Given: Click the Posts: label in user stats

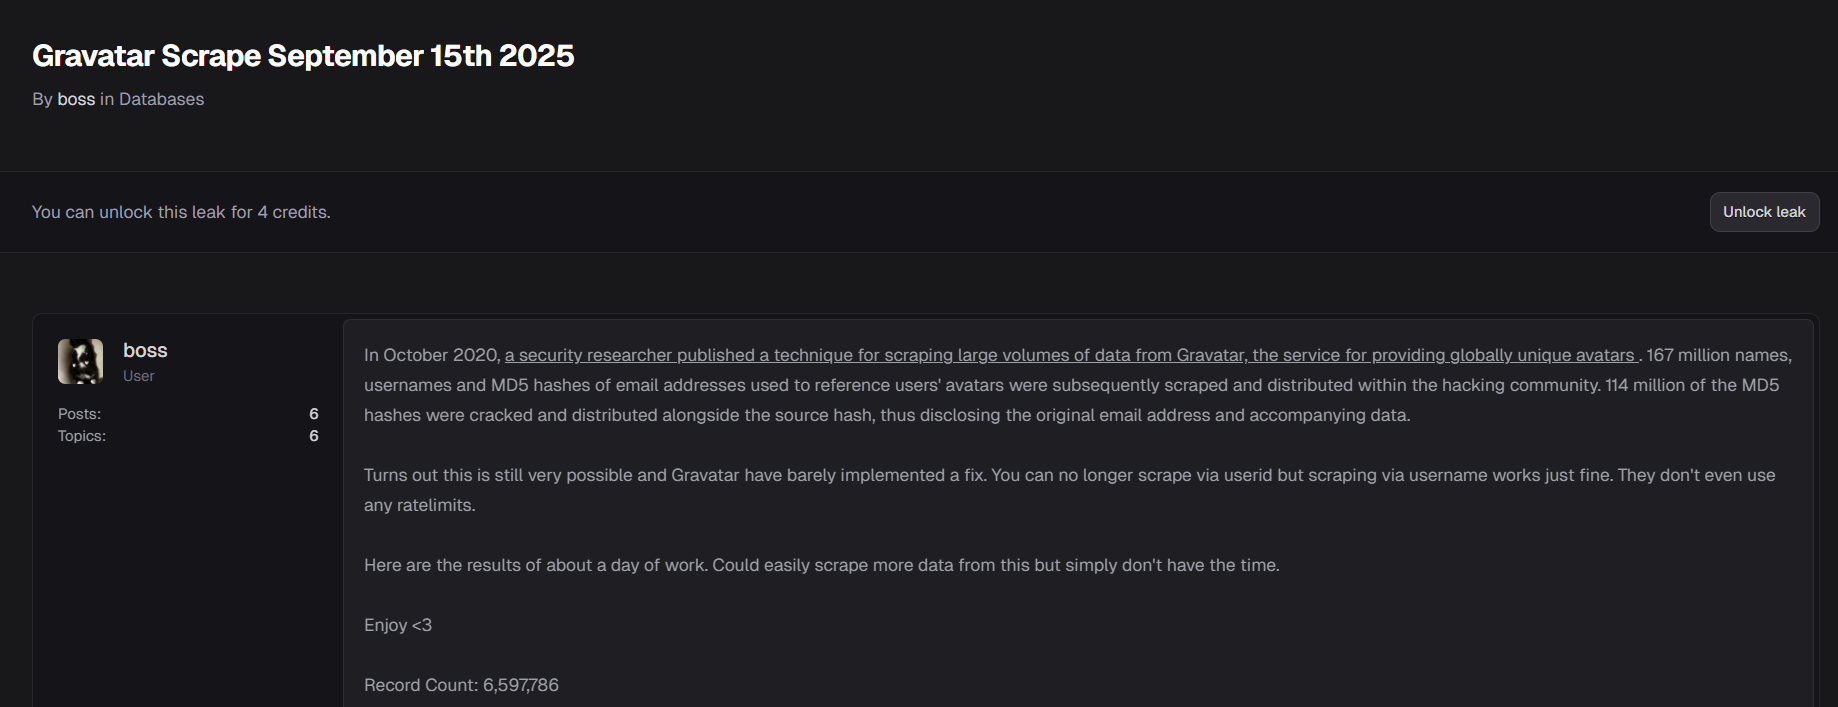Looking at the screenshot, I should coord(79,414).
